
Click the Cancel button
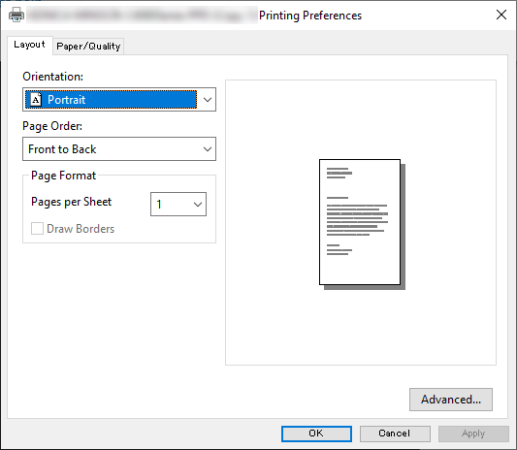pos(395,434)
